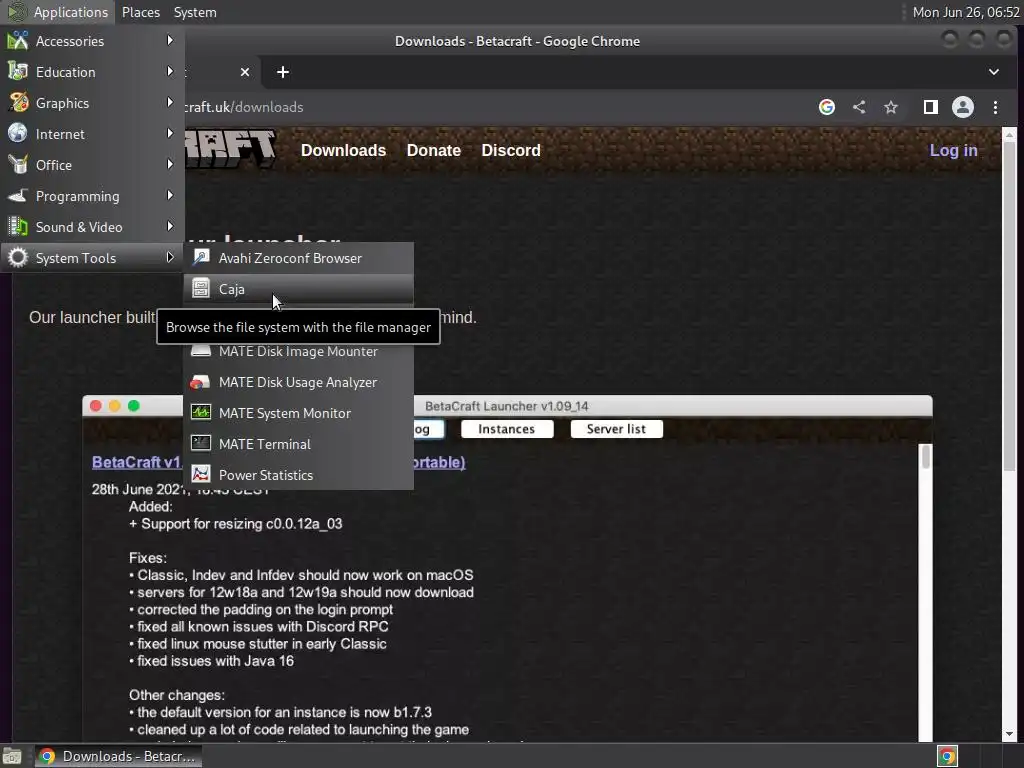Screen dimensions: 1024x768
Task: Click the MATE Disk Image Mounter icon
Action: [x=200, y=351]
